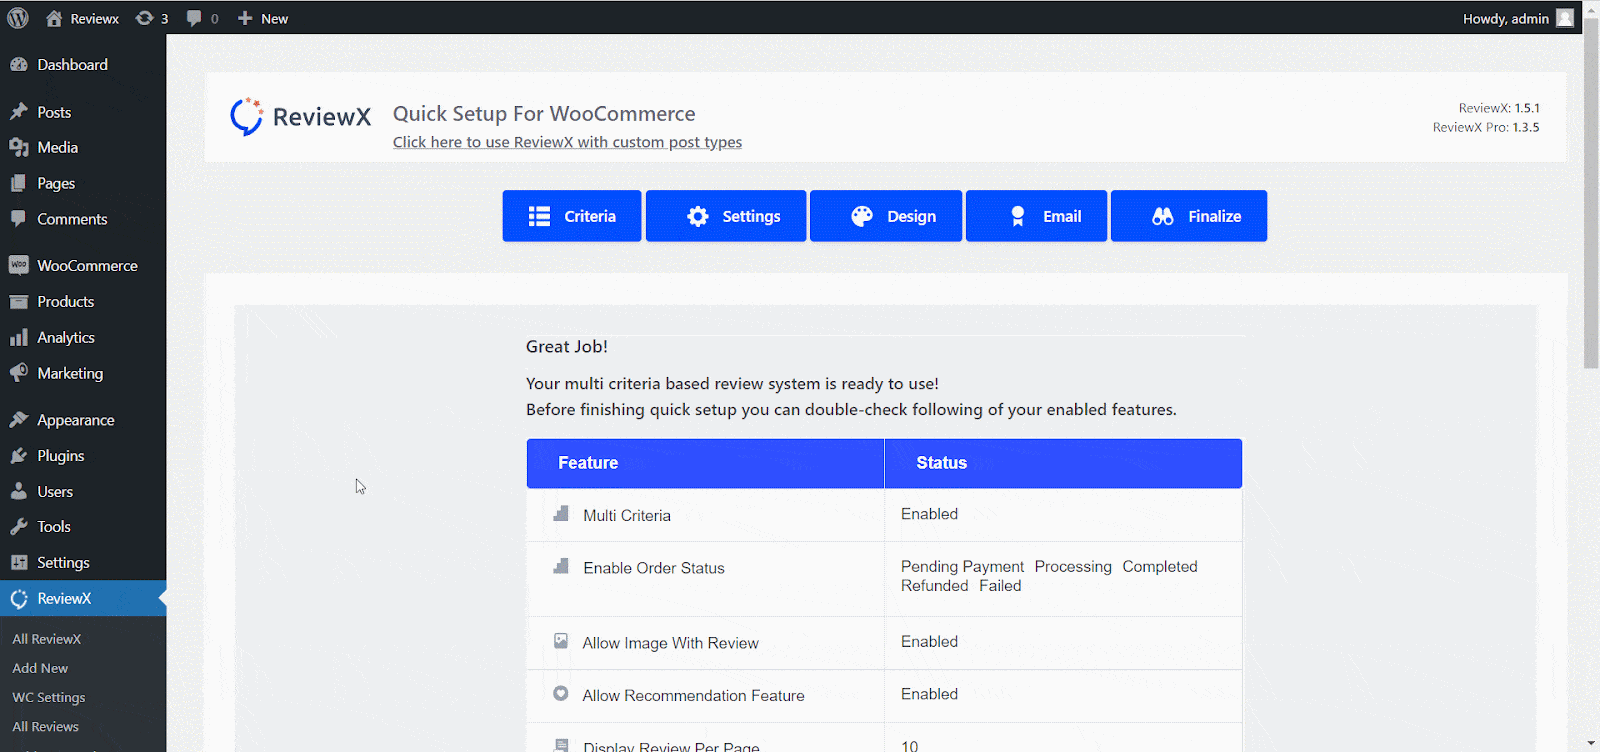Click the Multi Criteria row icon
Screen dimensions: 1600x752
[561, 514]
